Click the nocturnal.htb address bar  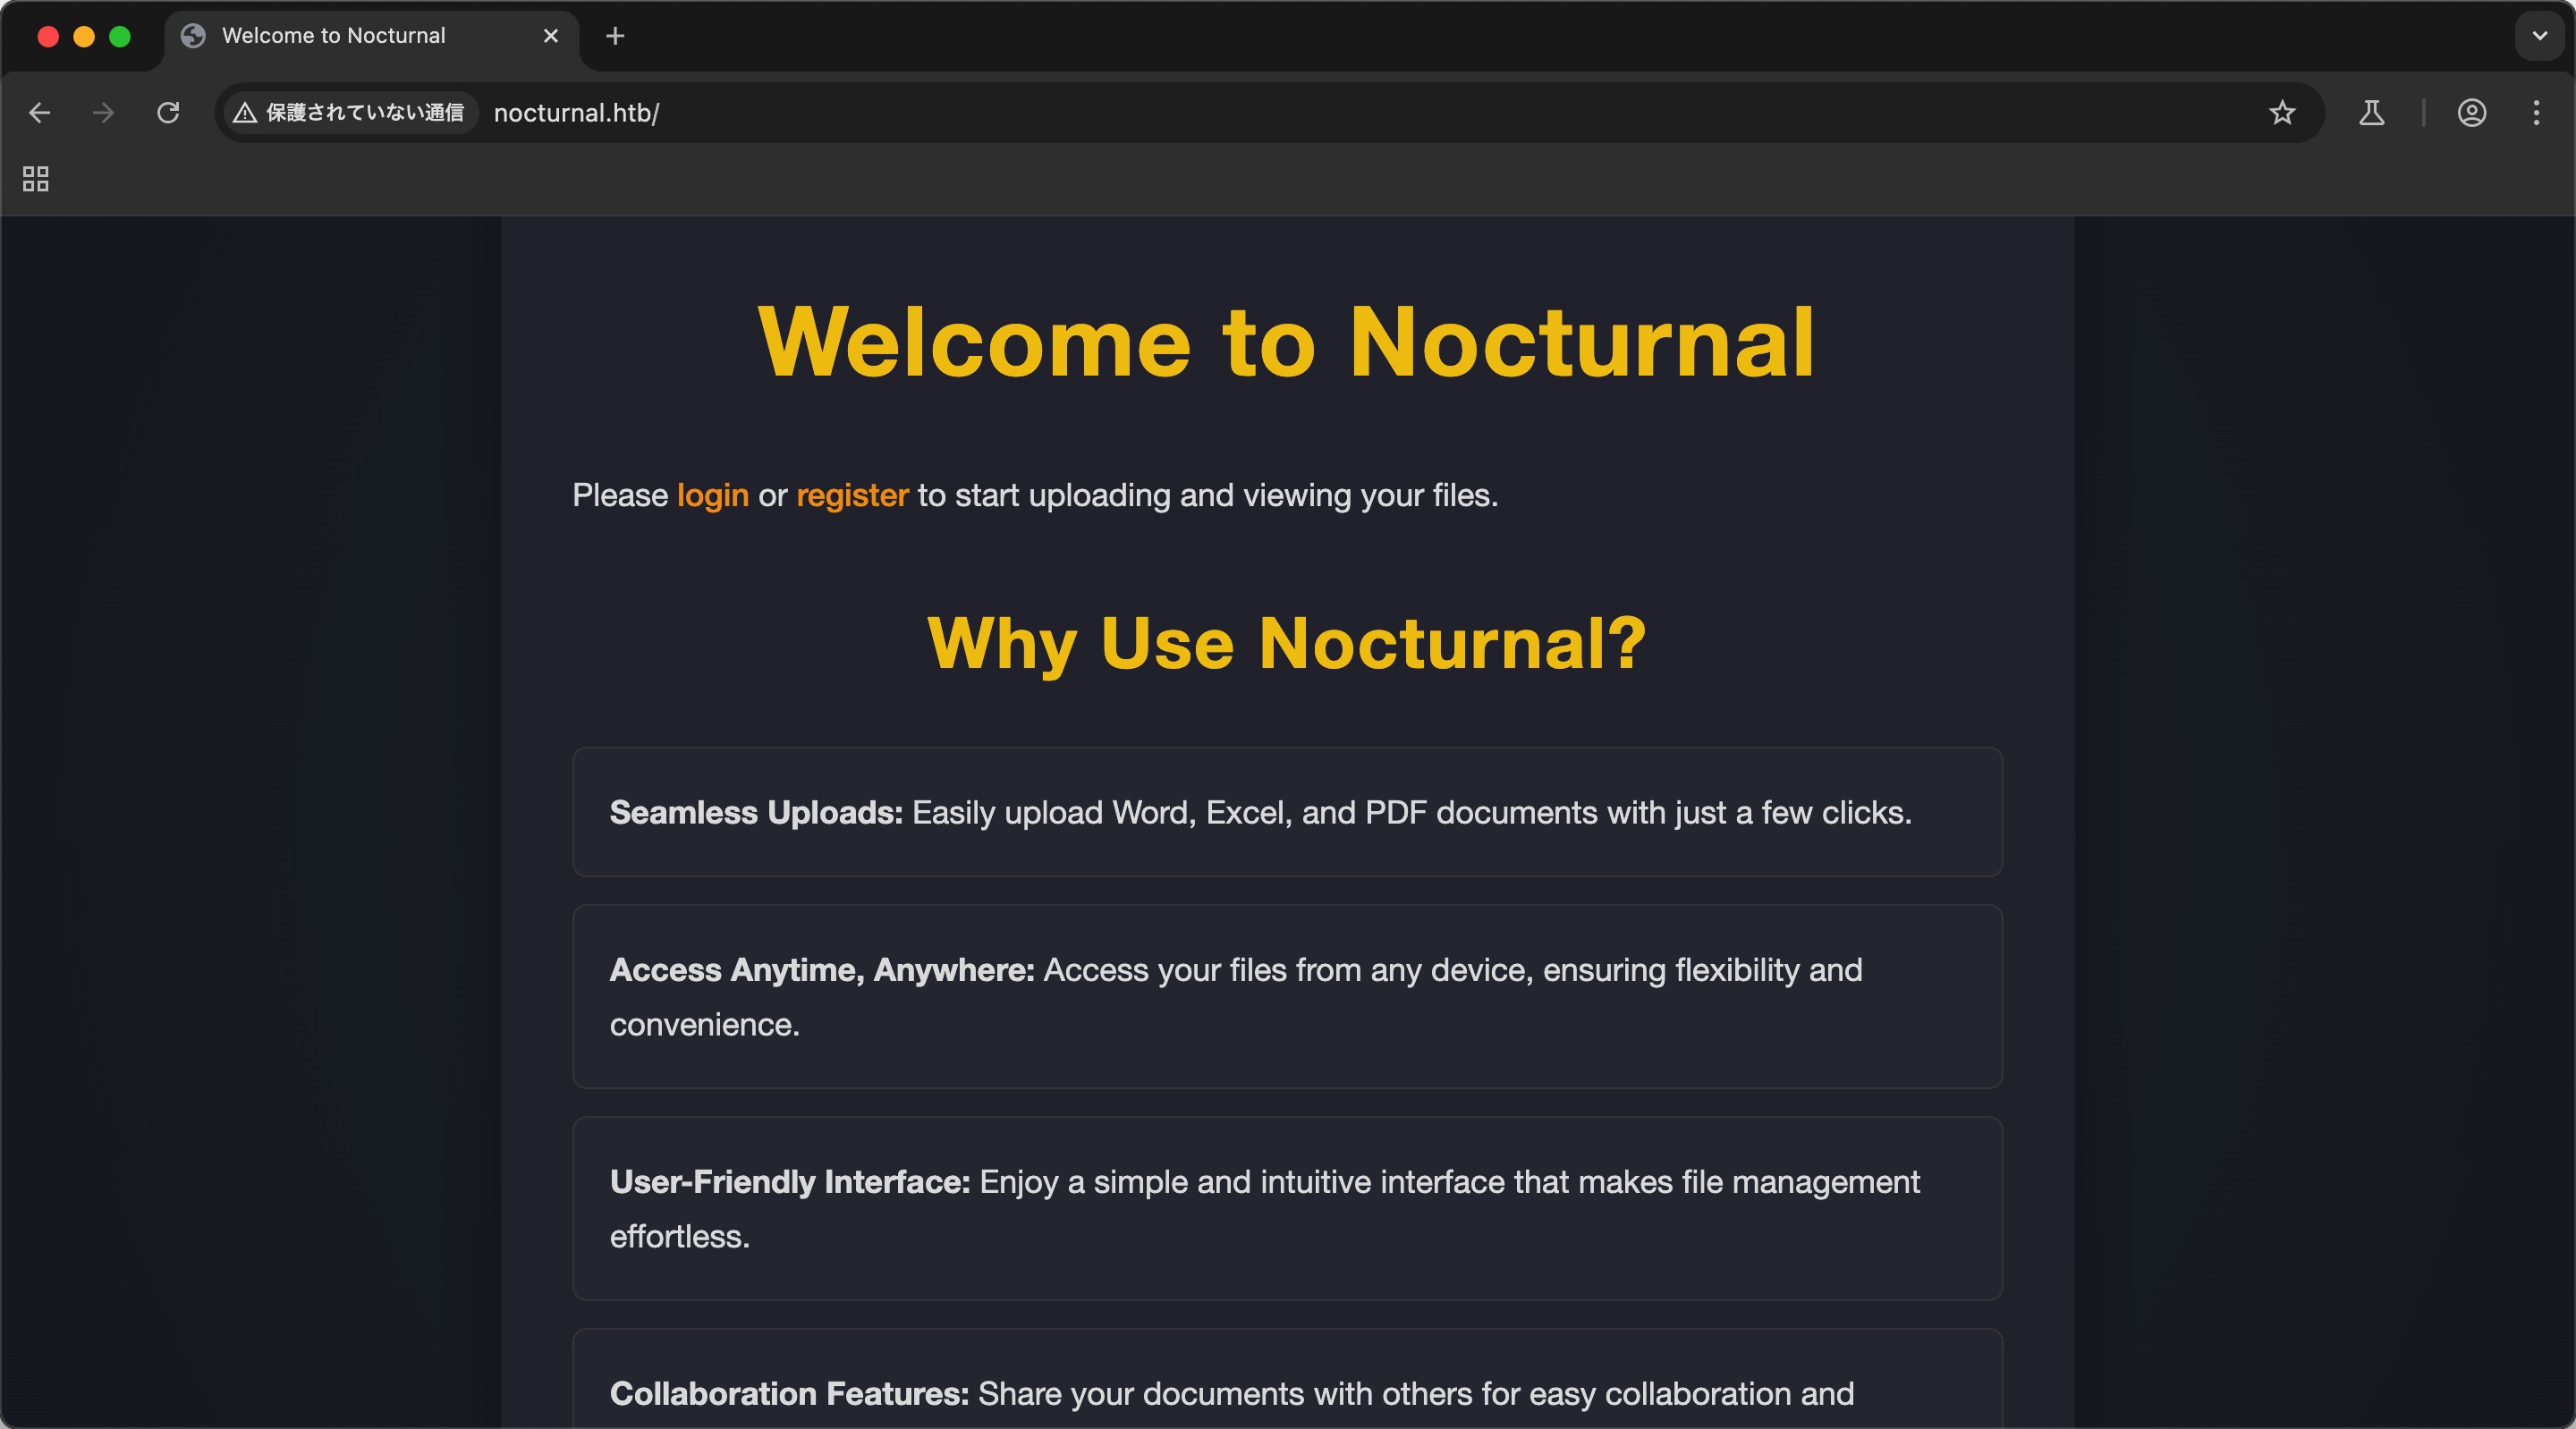coord(1200,113)
